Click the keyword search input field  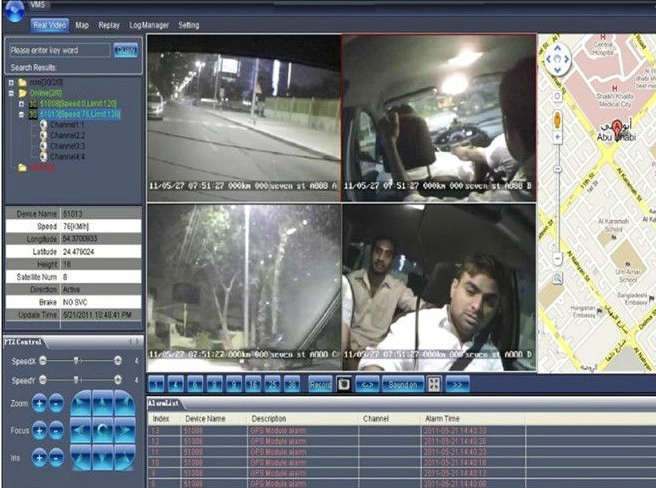point(59,50)
